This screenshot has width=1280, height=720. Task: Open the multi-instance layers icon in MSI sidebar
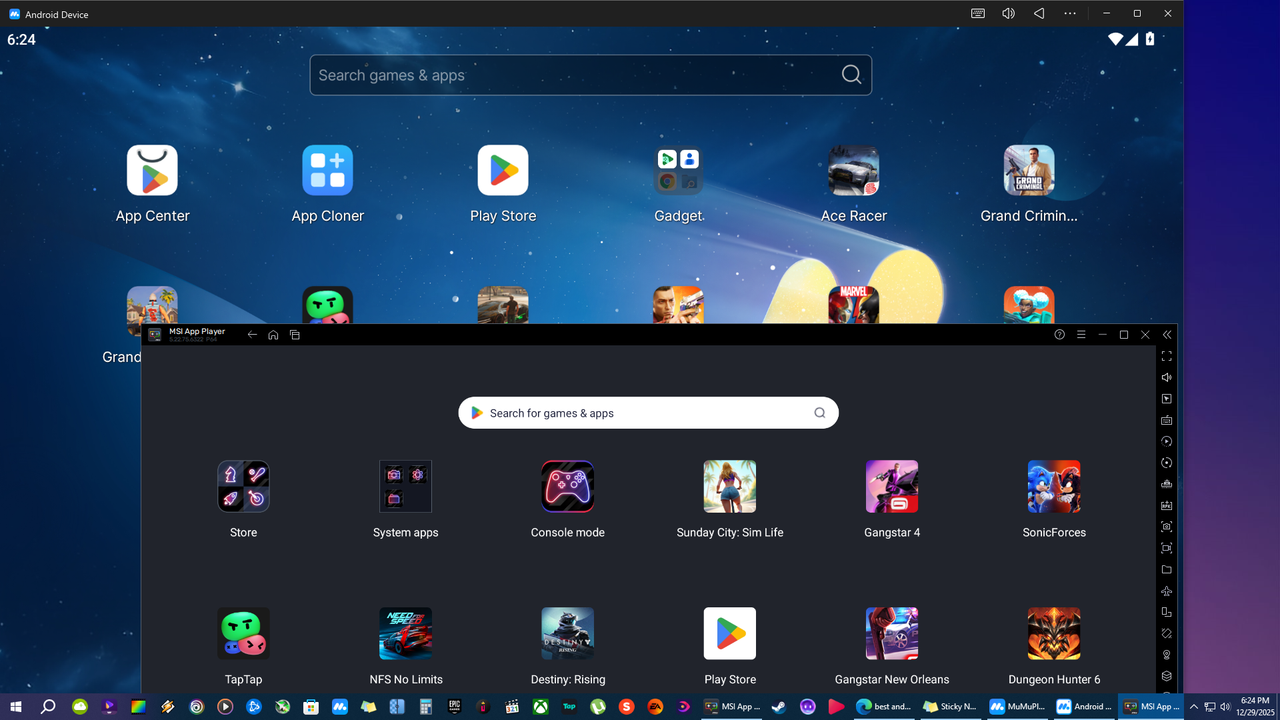1166,676
